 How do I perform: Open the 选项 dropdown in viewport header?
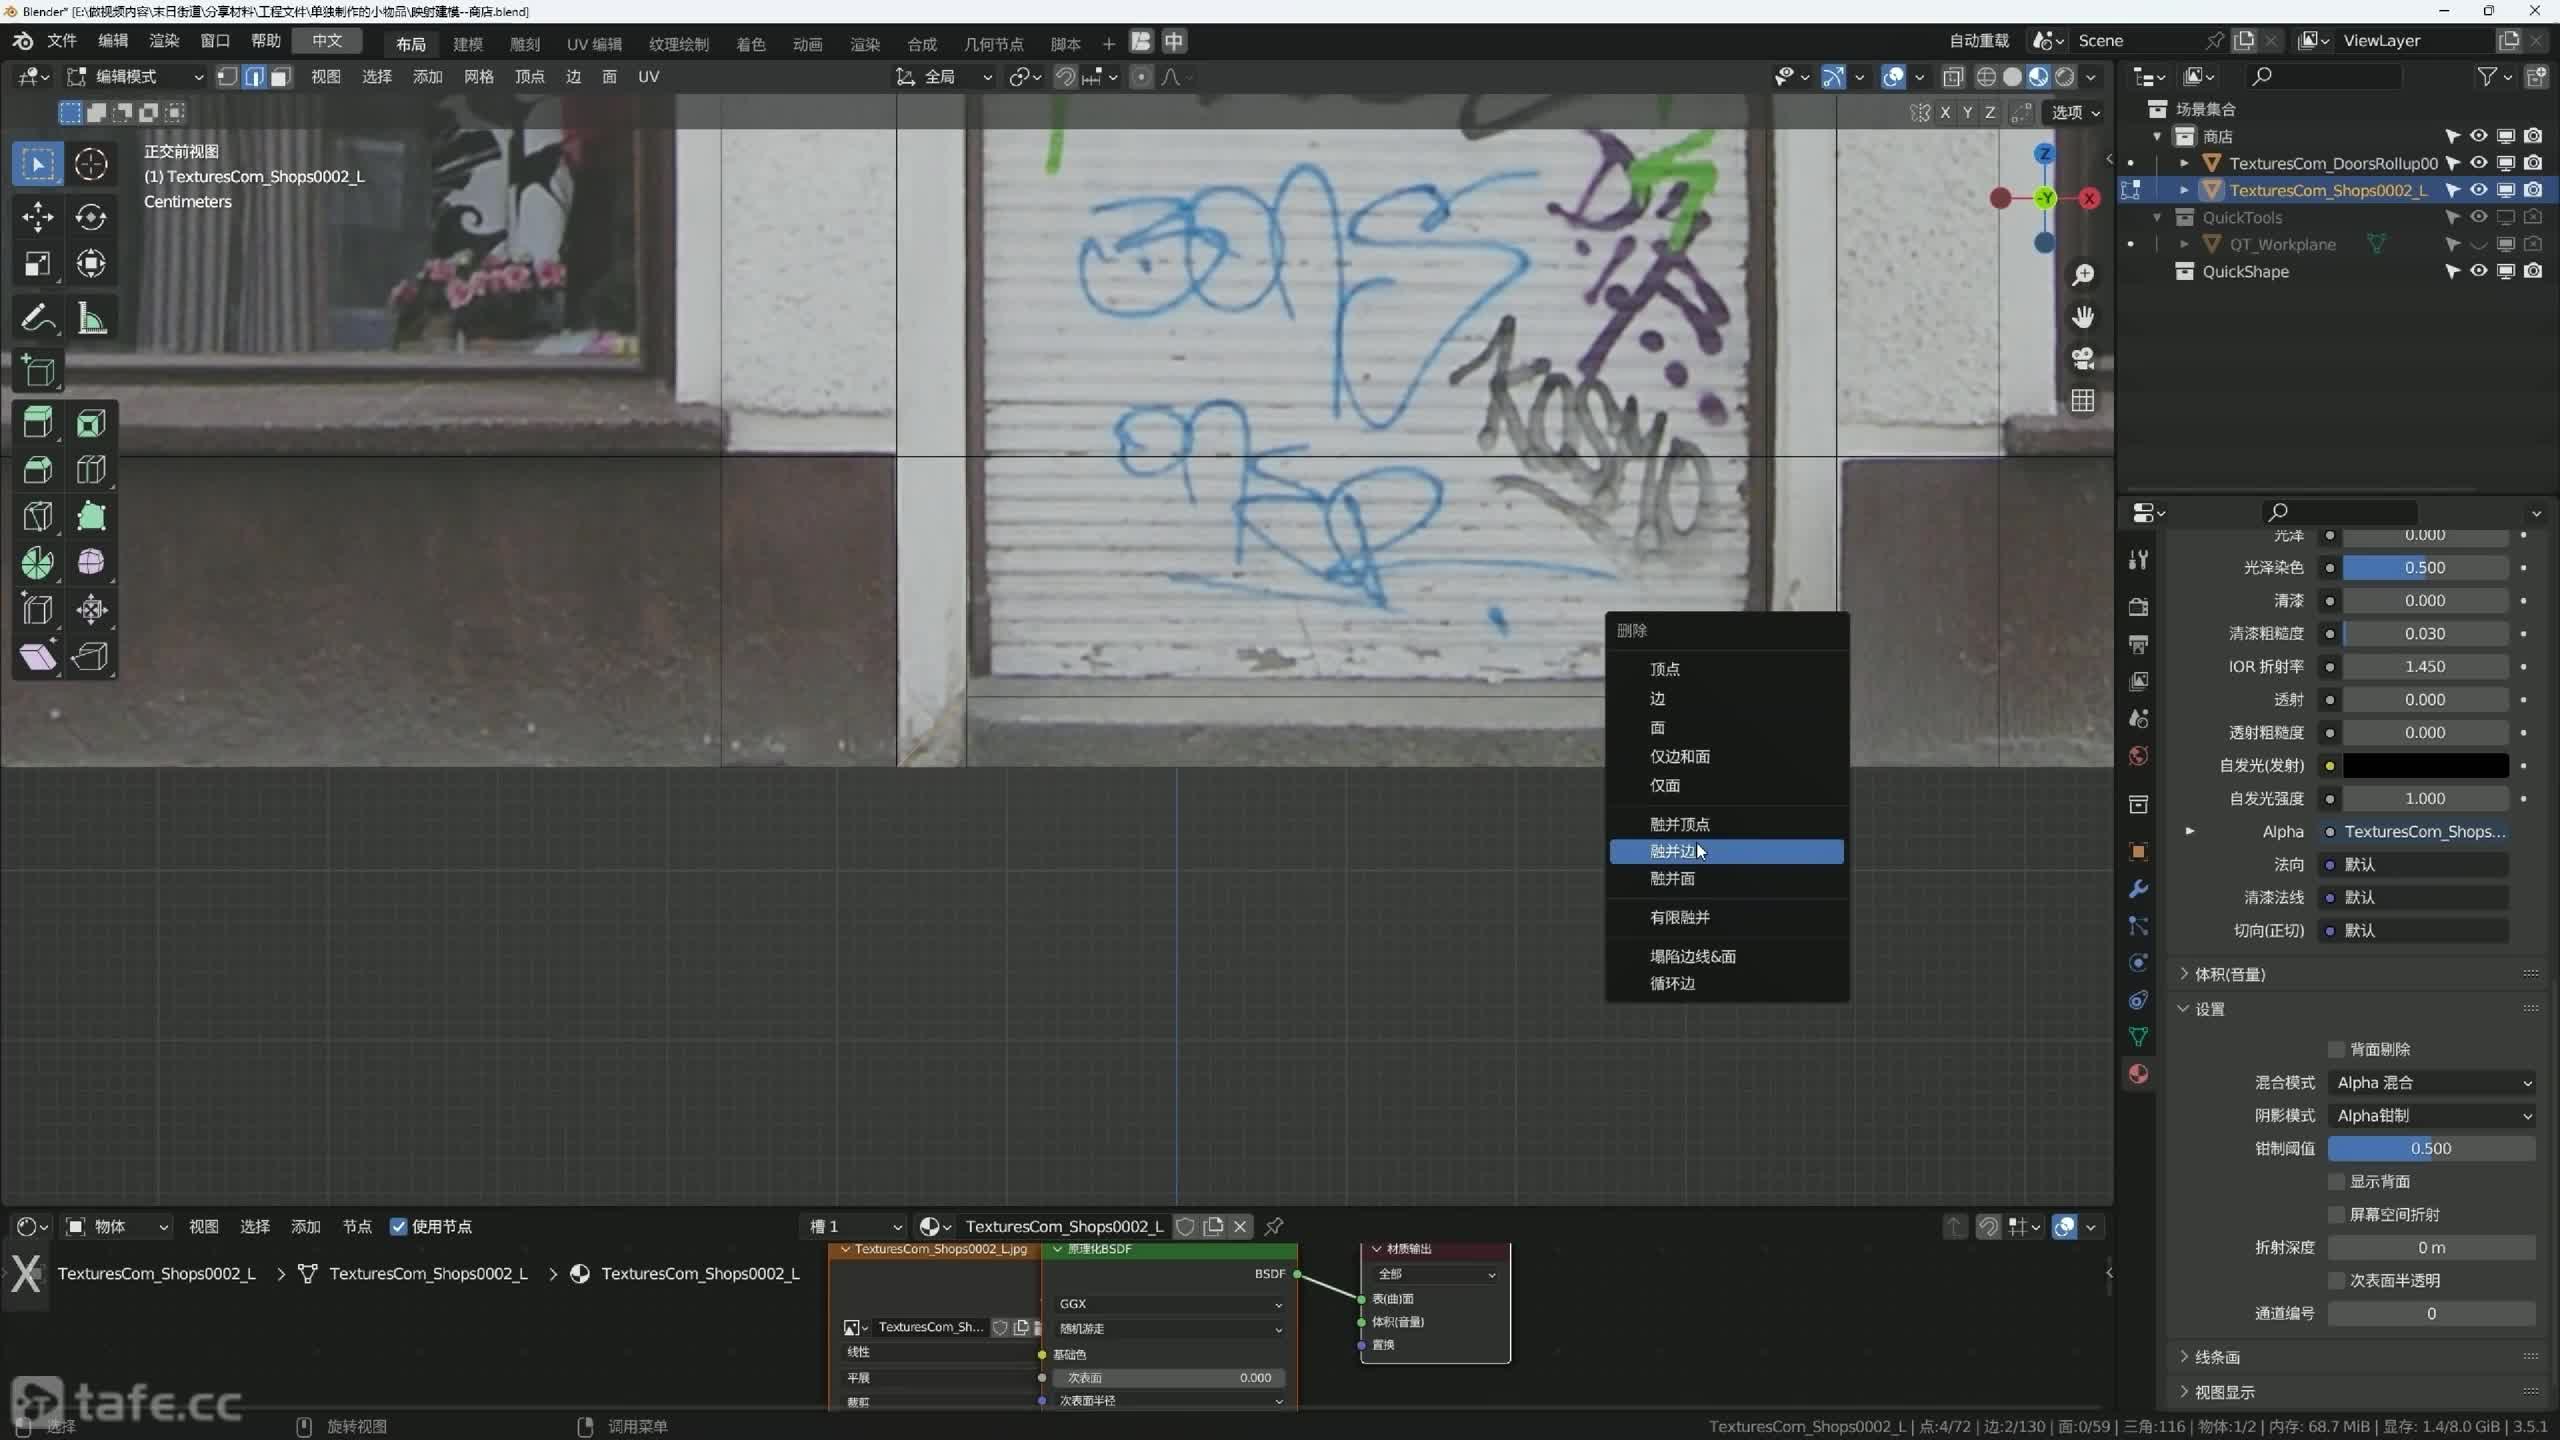point(2075,112)
